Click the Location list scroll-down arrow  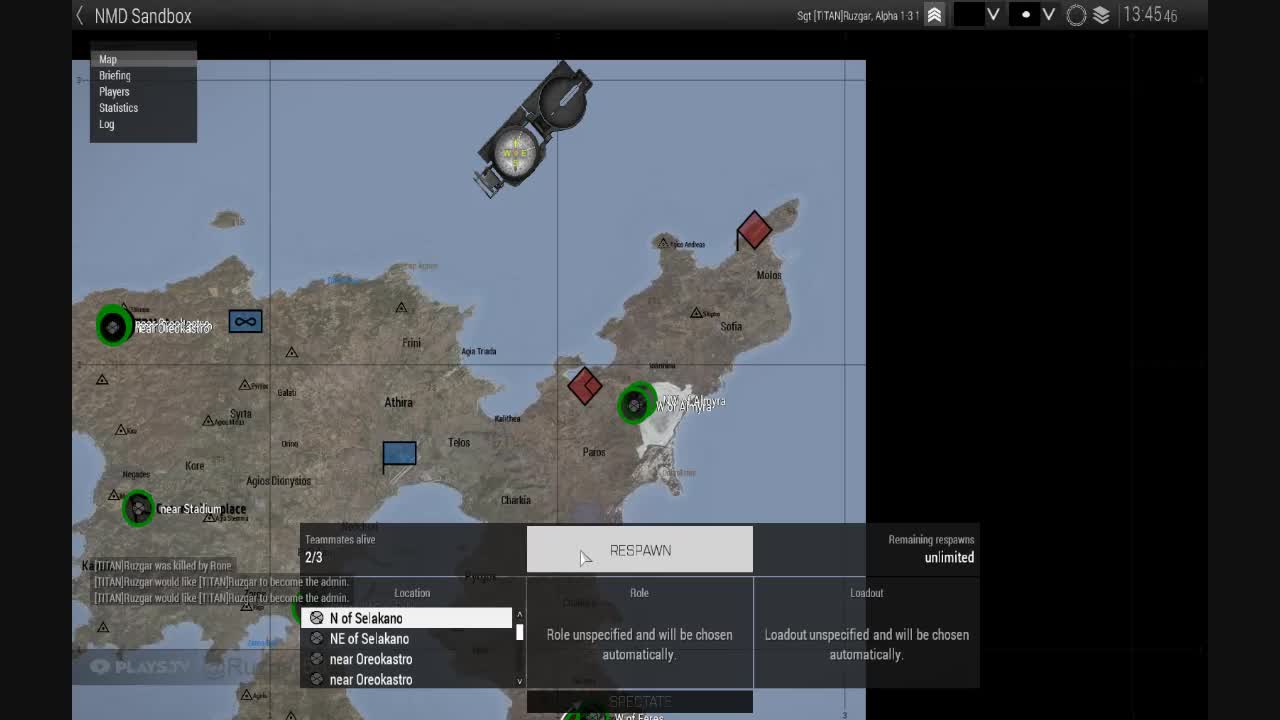tap(519, 681)
